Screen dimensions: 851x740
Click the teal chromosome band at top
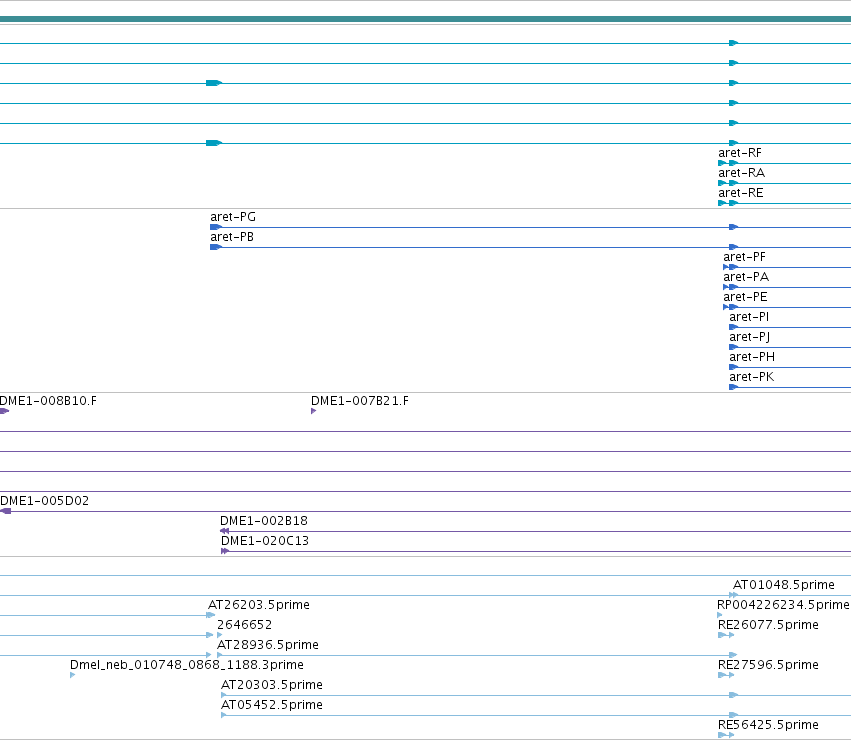(426, 19)
